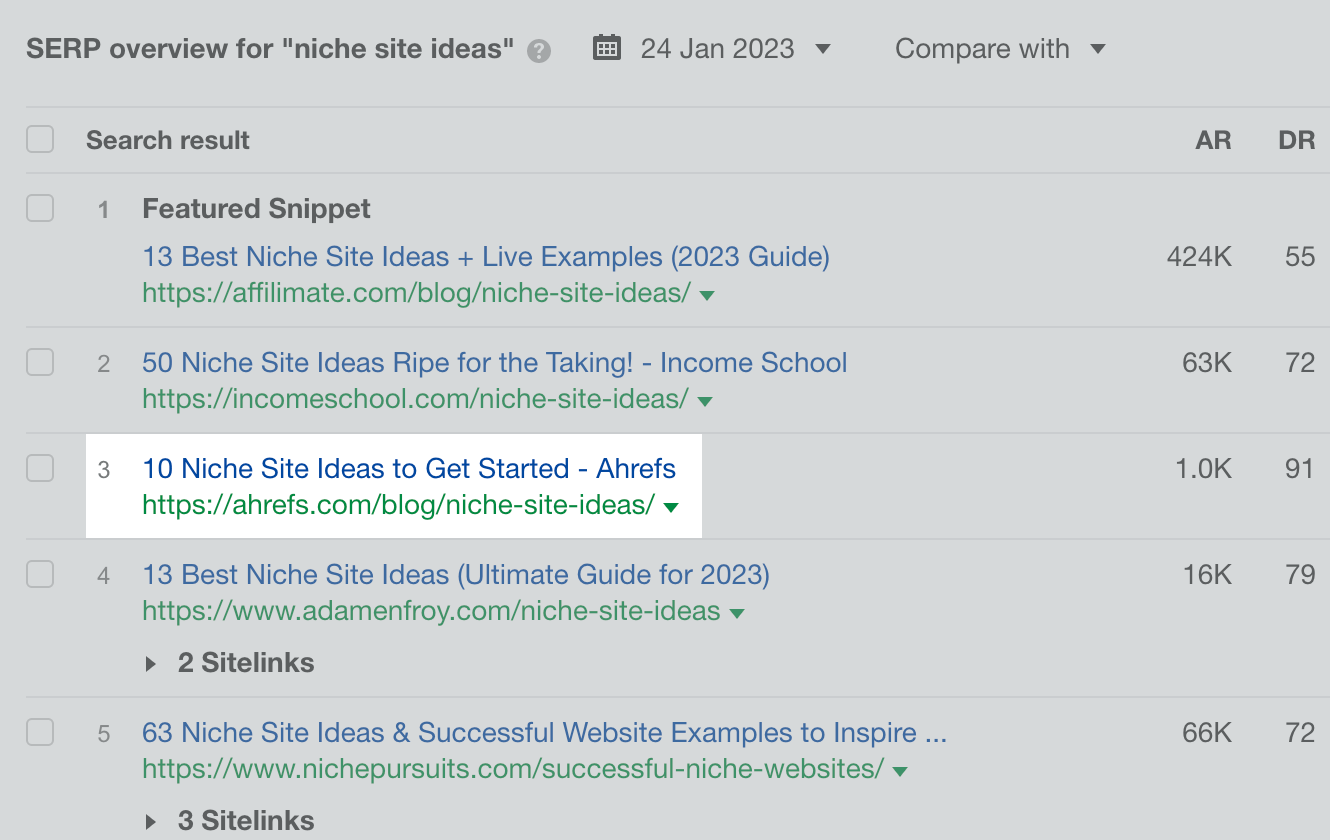Check the checkbox for the nichepursuits result
Viewport: 1330px width, 840px height.
tap(40, 732)
